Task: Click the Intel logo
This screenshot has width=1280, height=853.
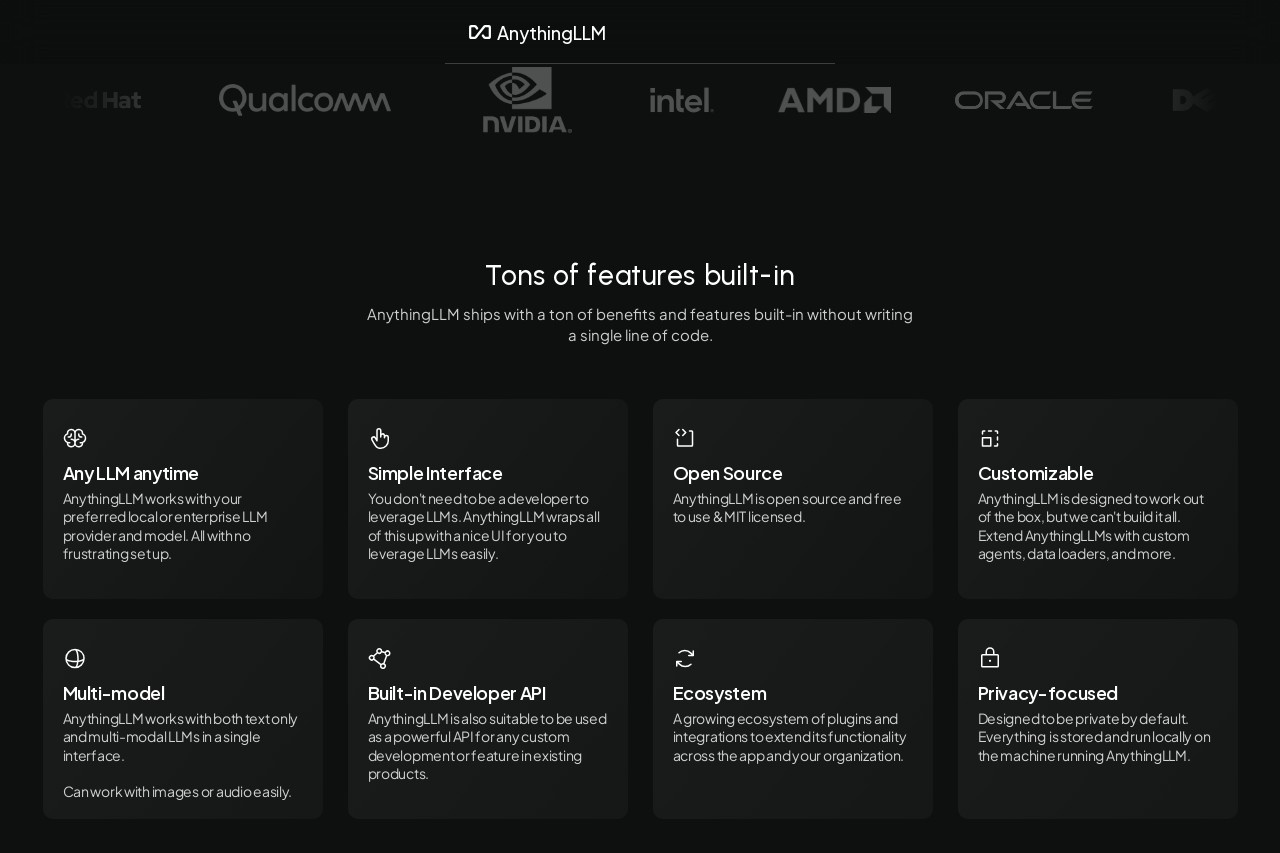Action: [x=681, y=100]
